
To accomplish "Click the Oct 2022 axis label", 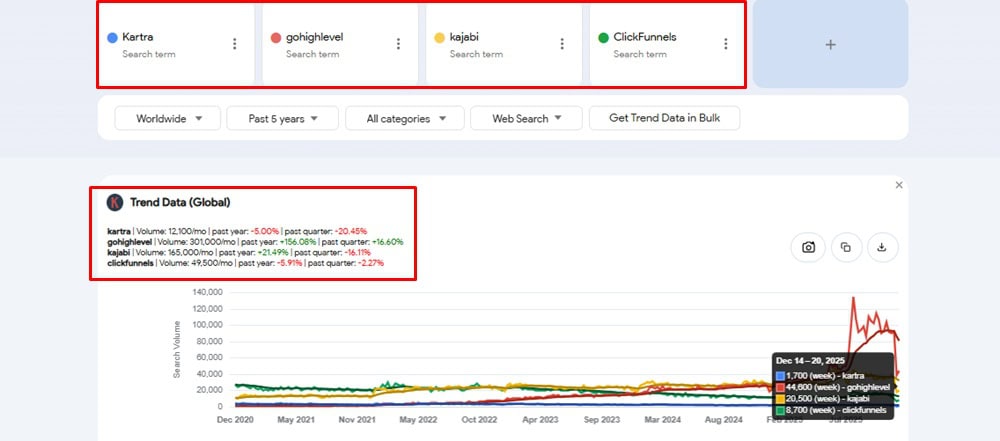I will click(x=479, y=420).
